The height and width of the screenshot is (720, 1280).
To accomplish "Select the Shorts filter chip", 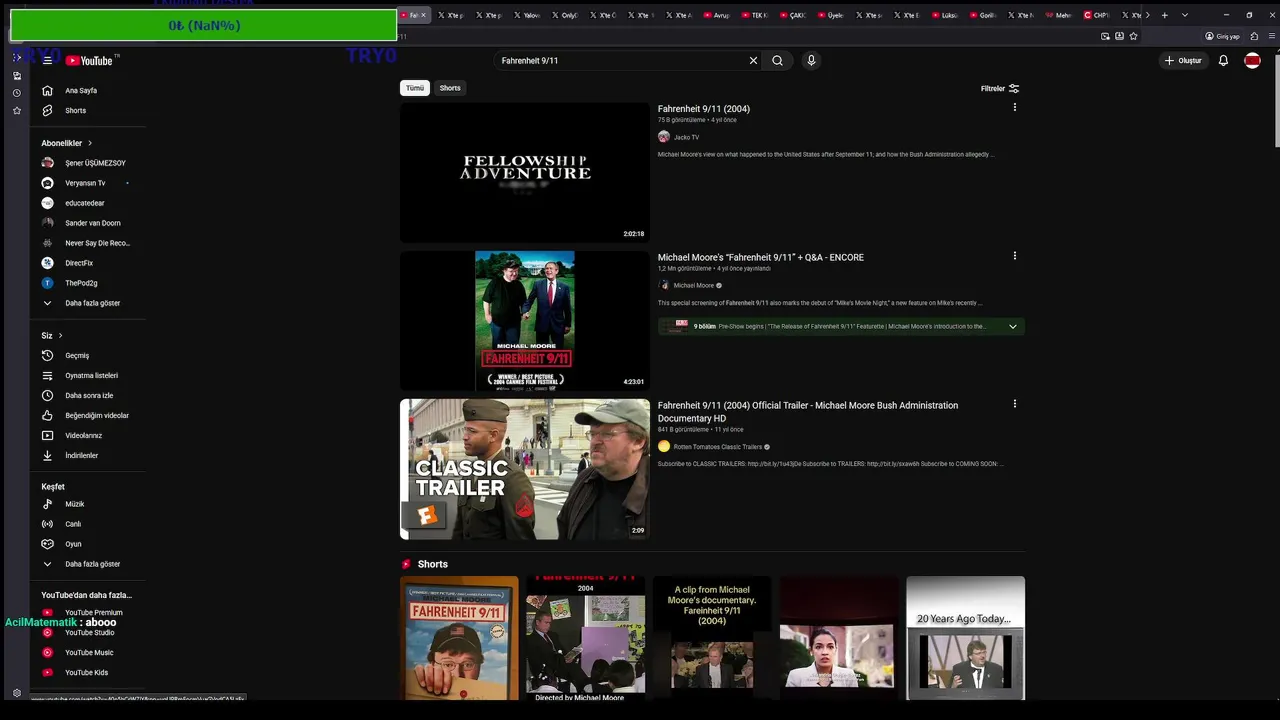I will coord(450,88).
